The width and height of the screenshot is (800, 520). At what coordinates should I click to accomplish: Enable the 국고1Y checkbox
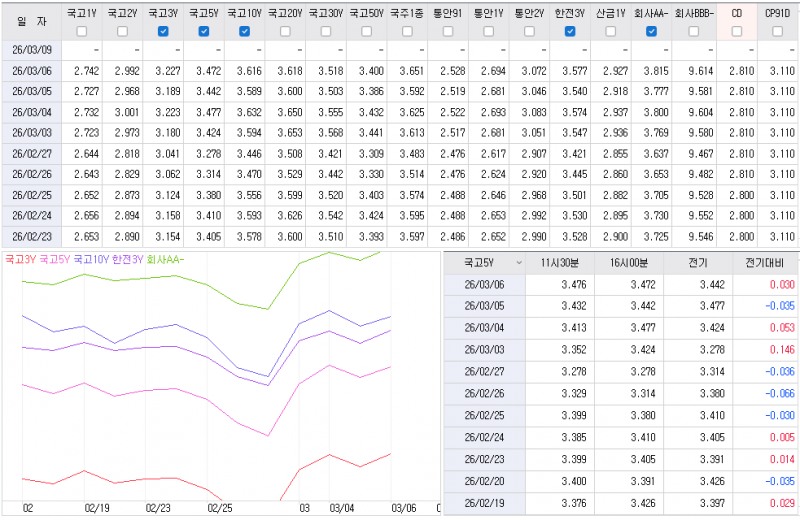click(x=81, y=31)
